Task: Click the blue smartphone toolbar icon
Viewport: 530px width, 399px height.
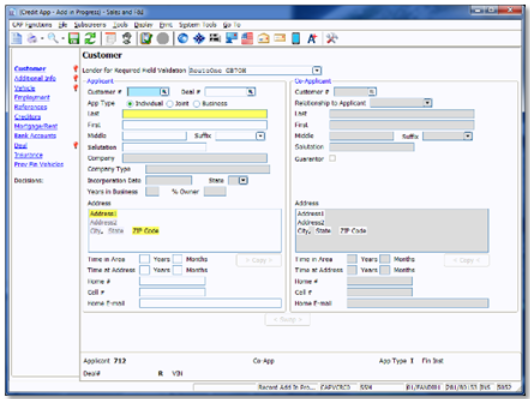Action: coord(296,38)
